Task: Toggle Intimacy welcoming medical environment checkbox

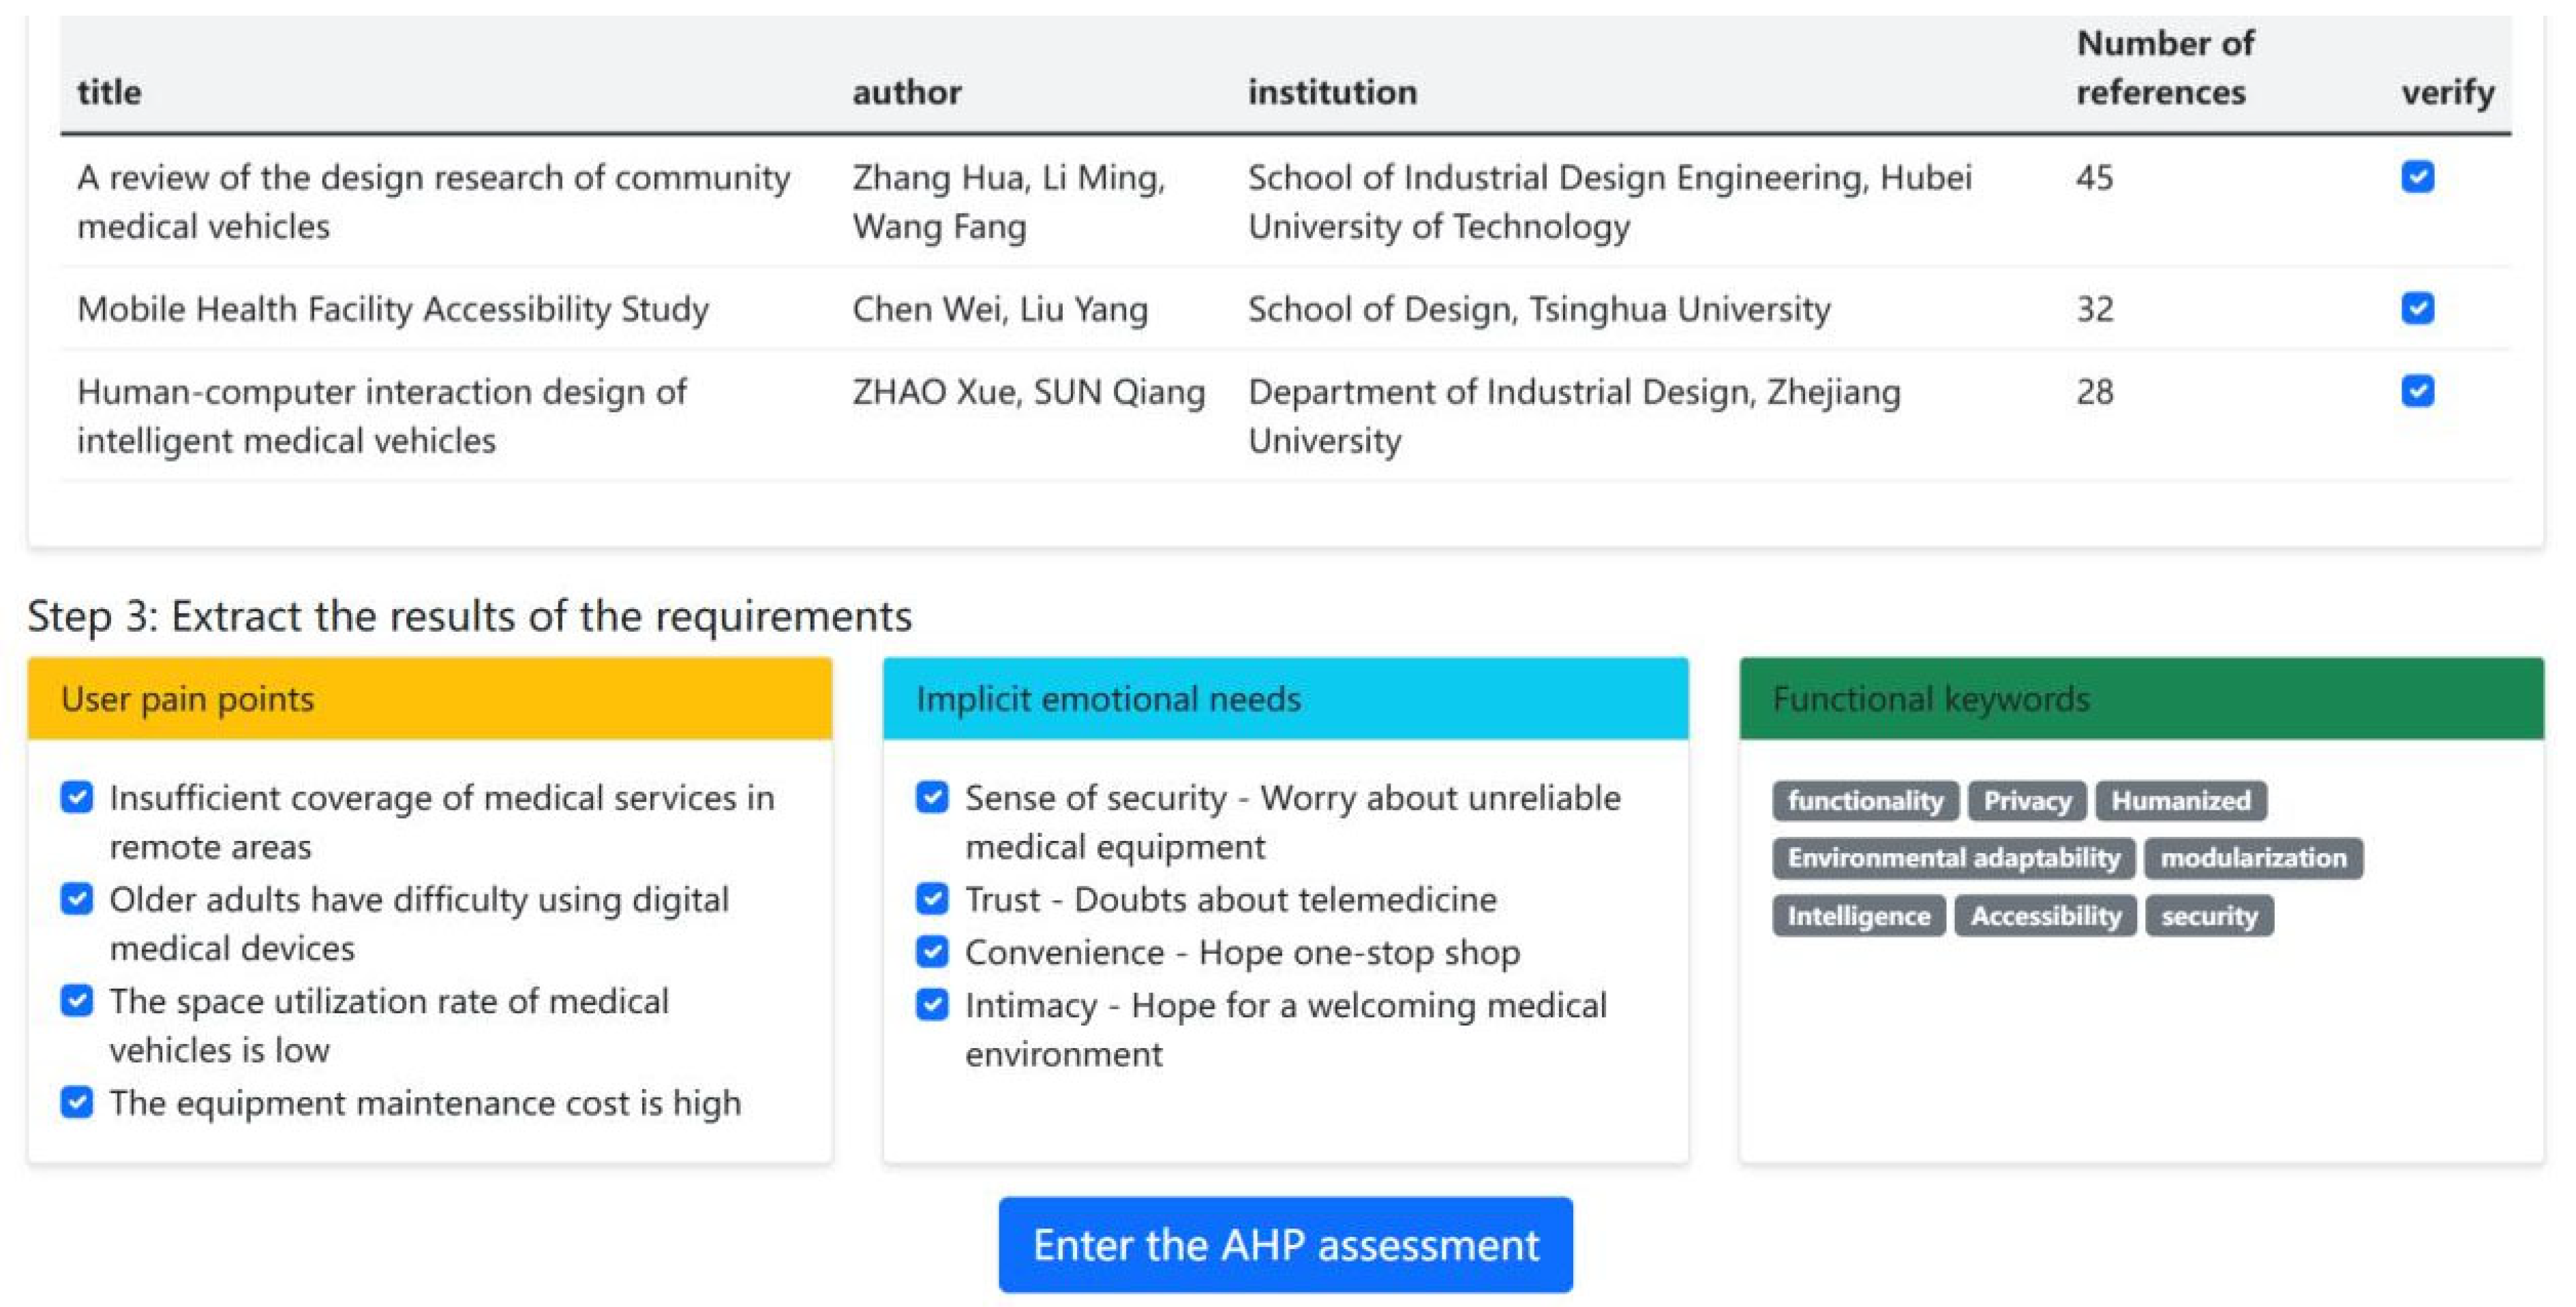Action: [x=932, y=1004]
